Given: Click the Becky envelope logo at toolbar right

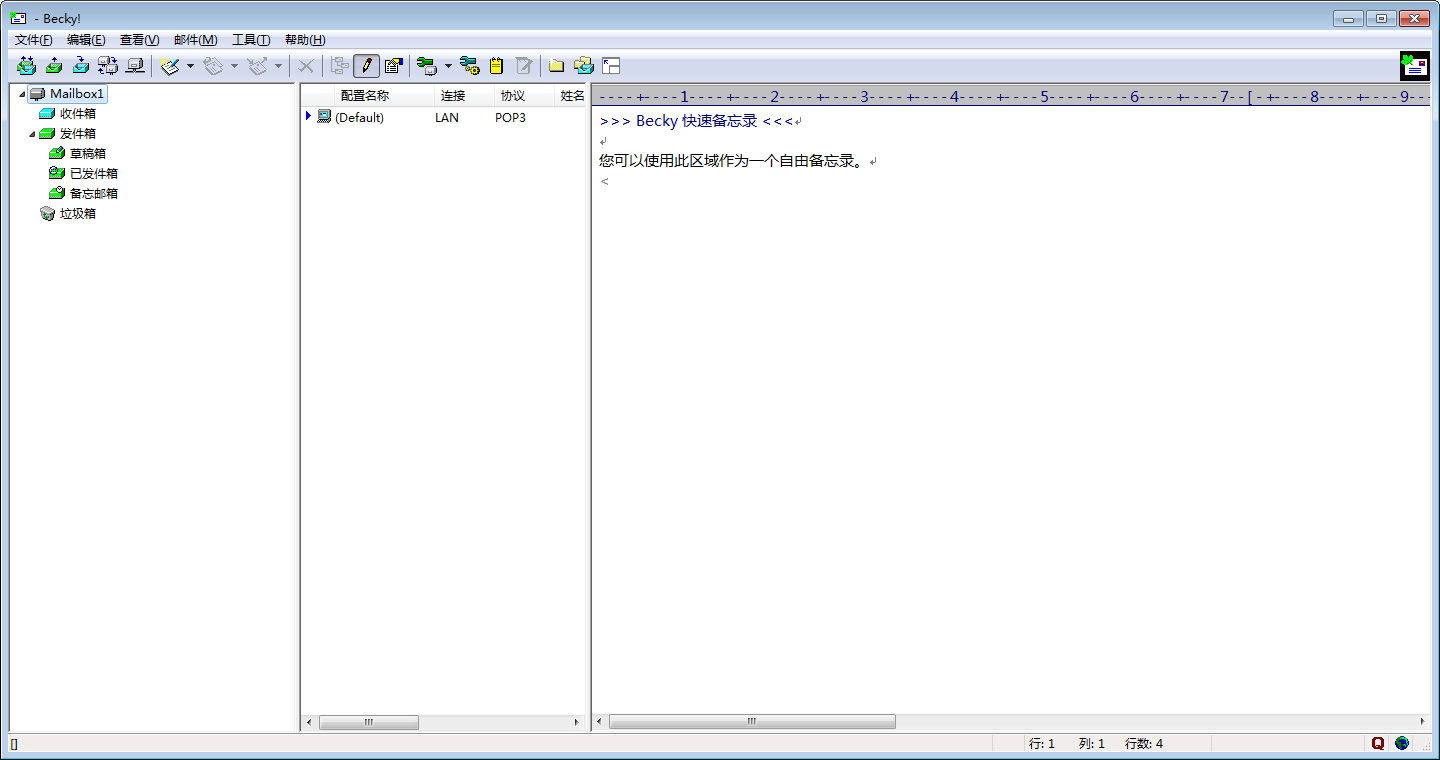Looking at the screenshot, I should click(1414, 66).
